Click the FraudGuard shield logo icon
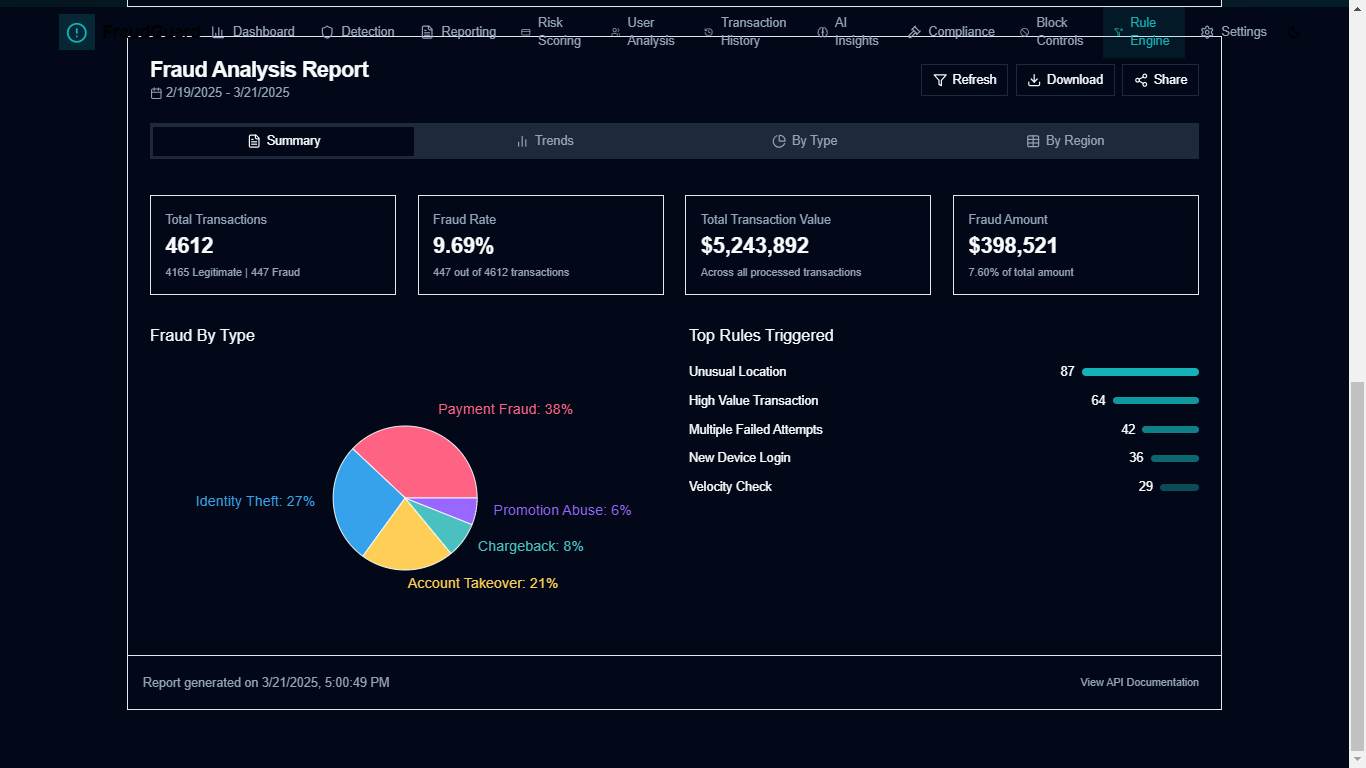Image resolution: width=1366 pixels, height=768 pixels. click(77, 32)
